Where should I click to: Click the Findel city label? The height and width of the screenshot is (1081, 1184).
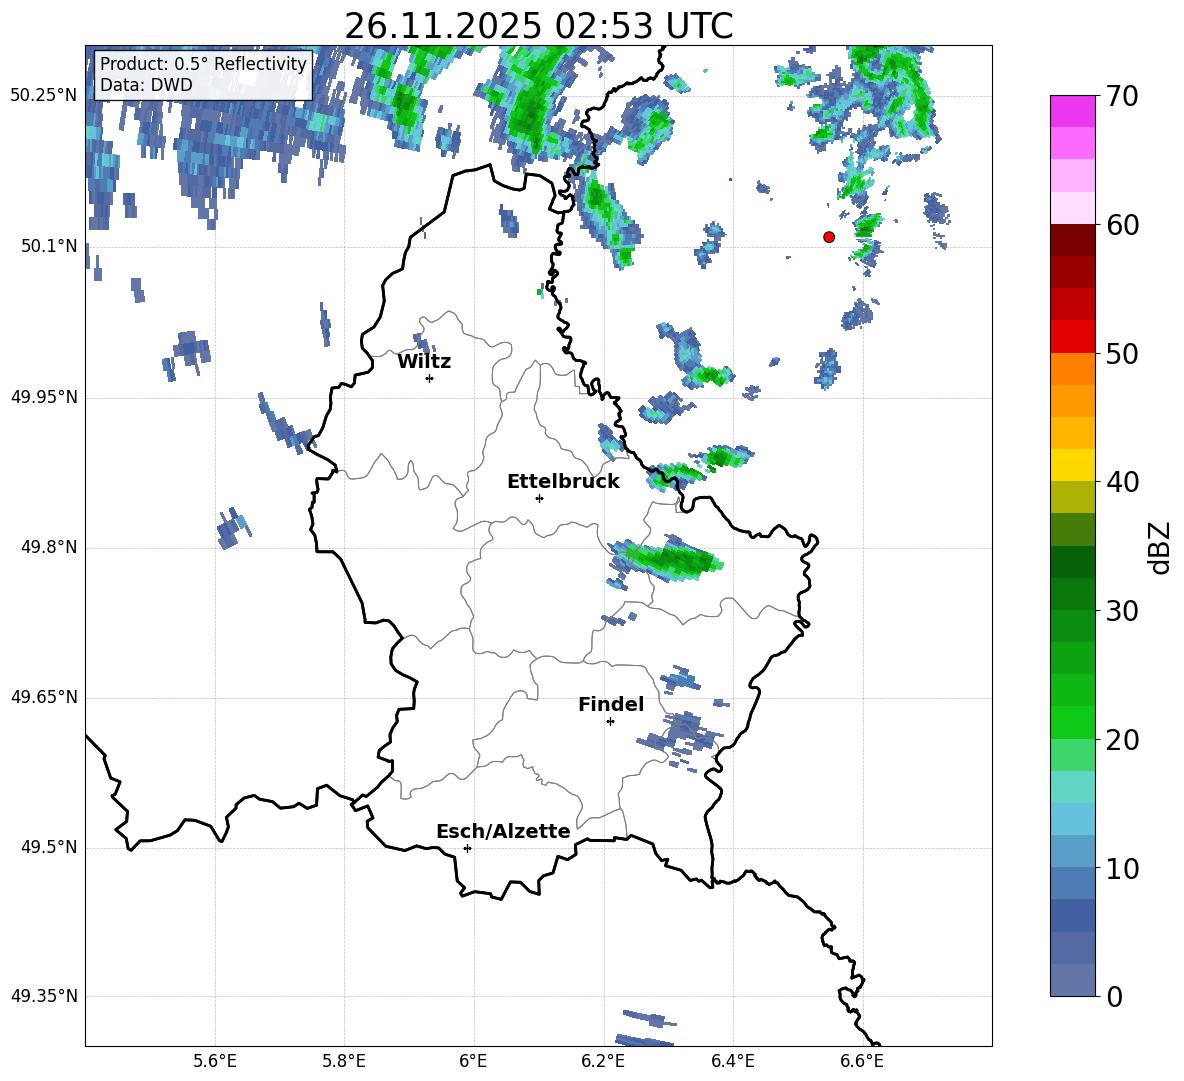(611, 704)
